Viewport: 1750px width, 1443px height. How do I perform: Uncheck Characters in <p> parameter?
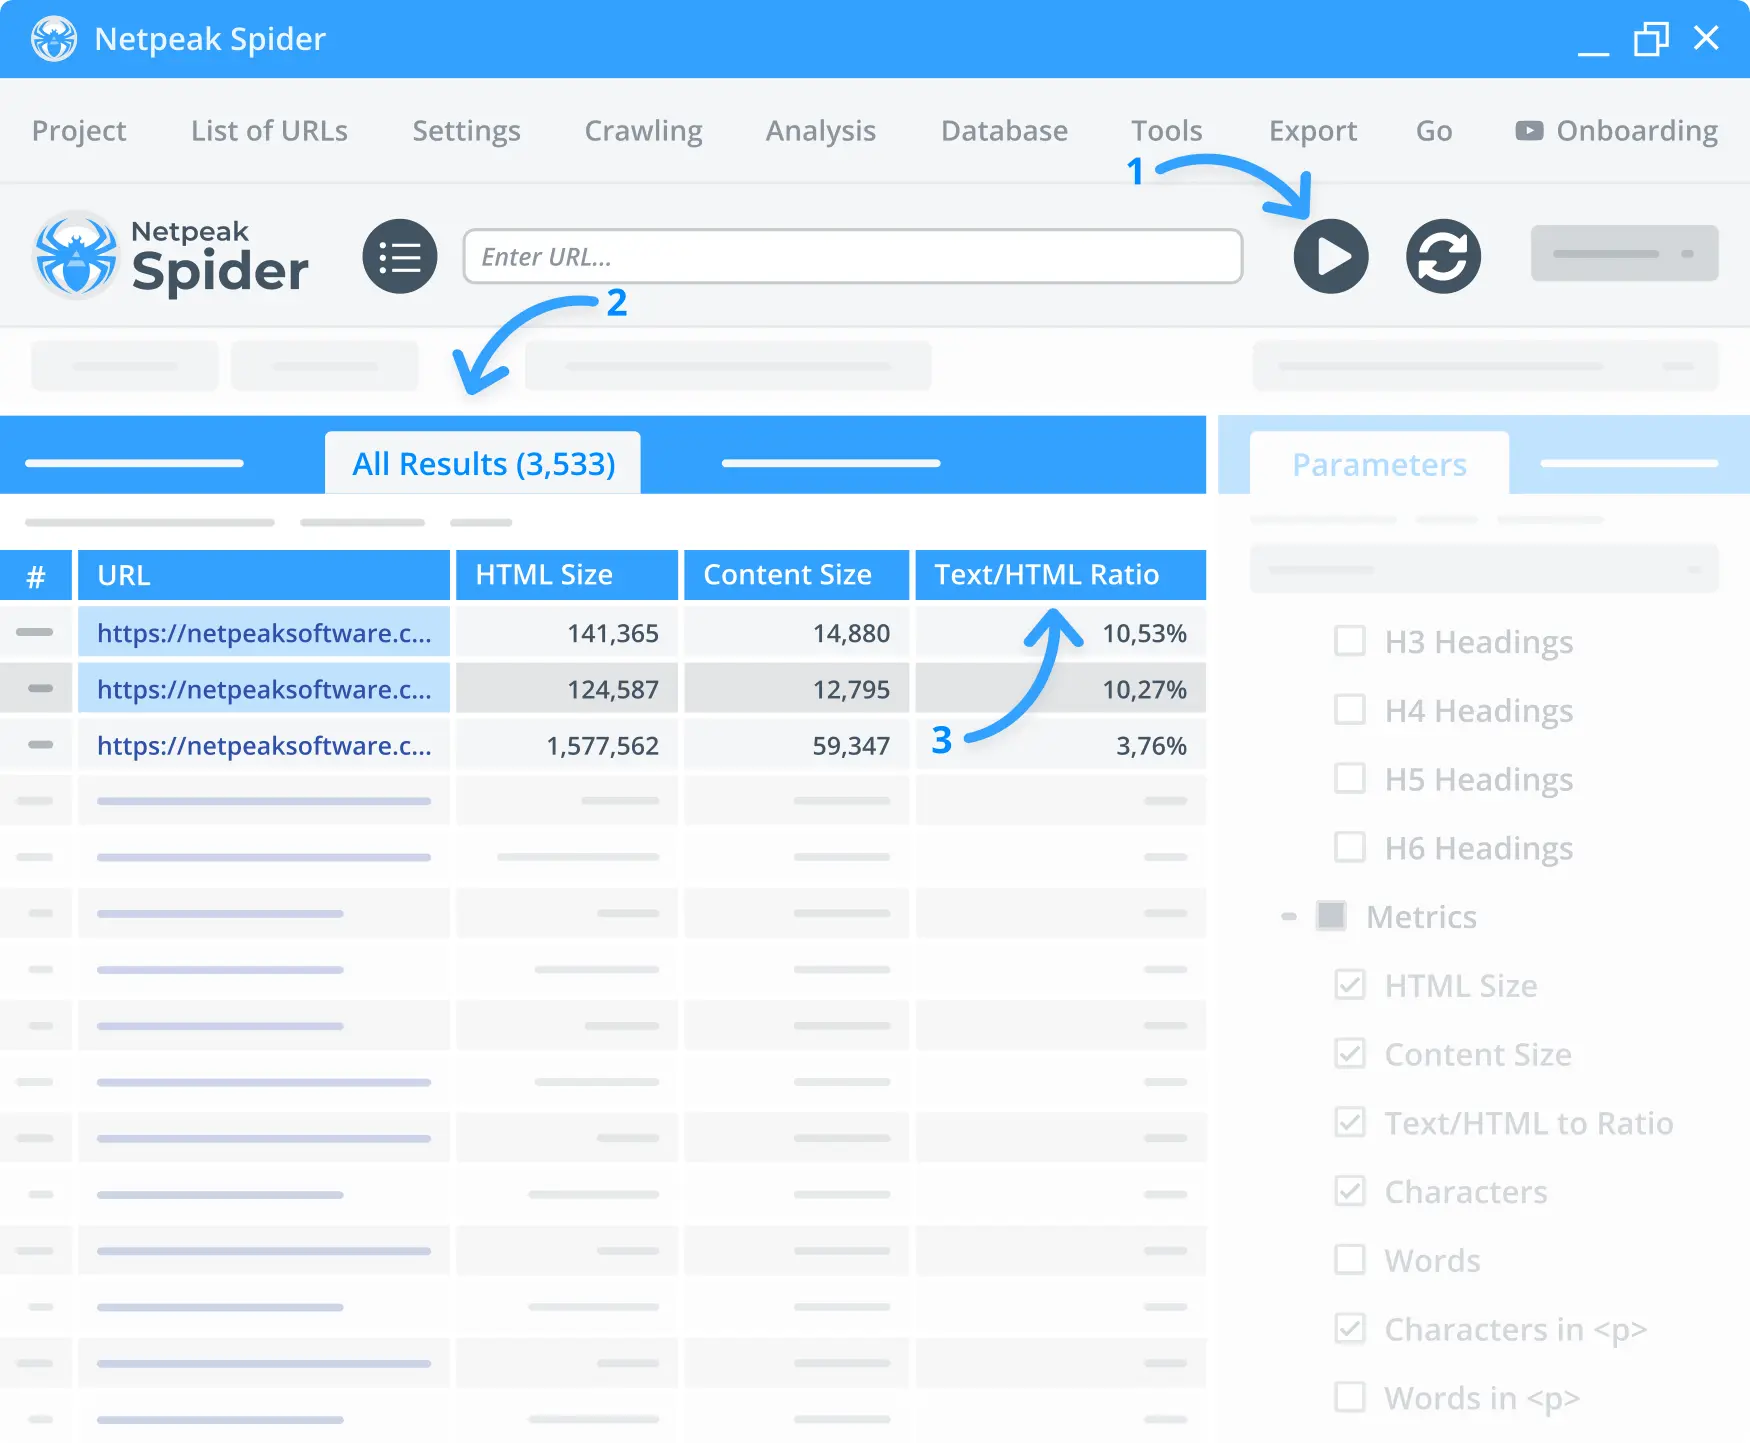[1350, 1329]
